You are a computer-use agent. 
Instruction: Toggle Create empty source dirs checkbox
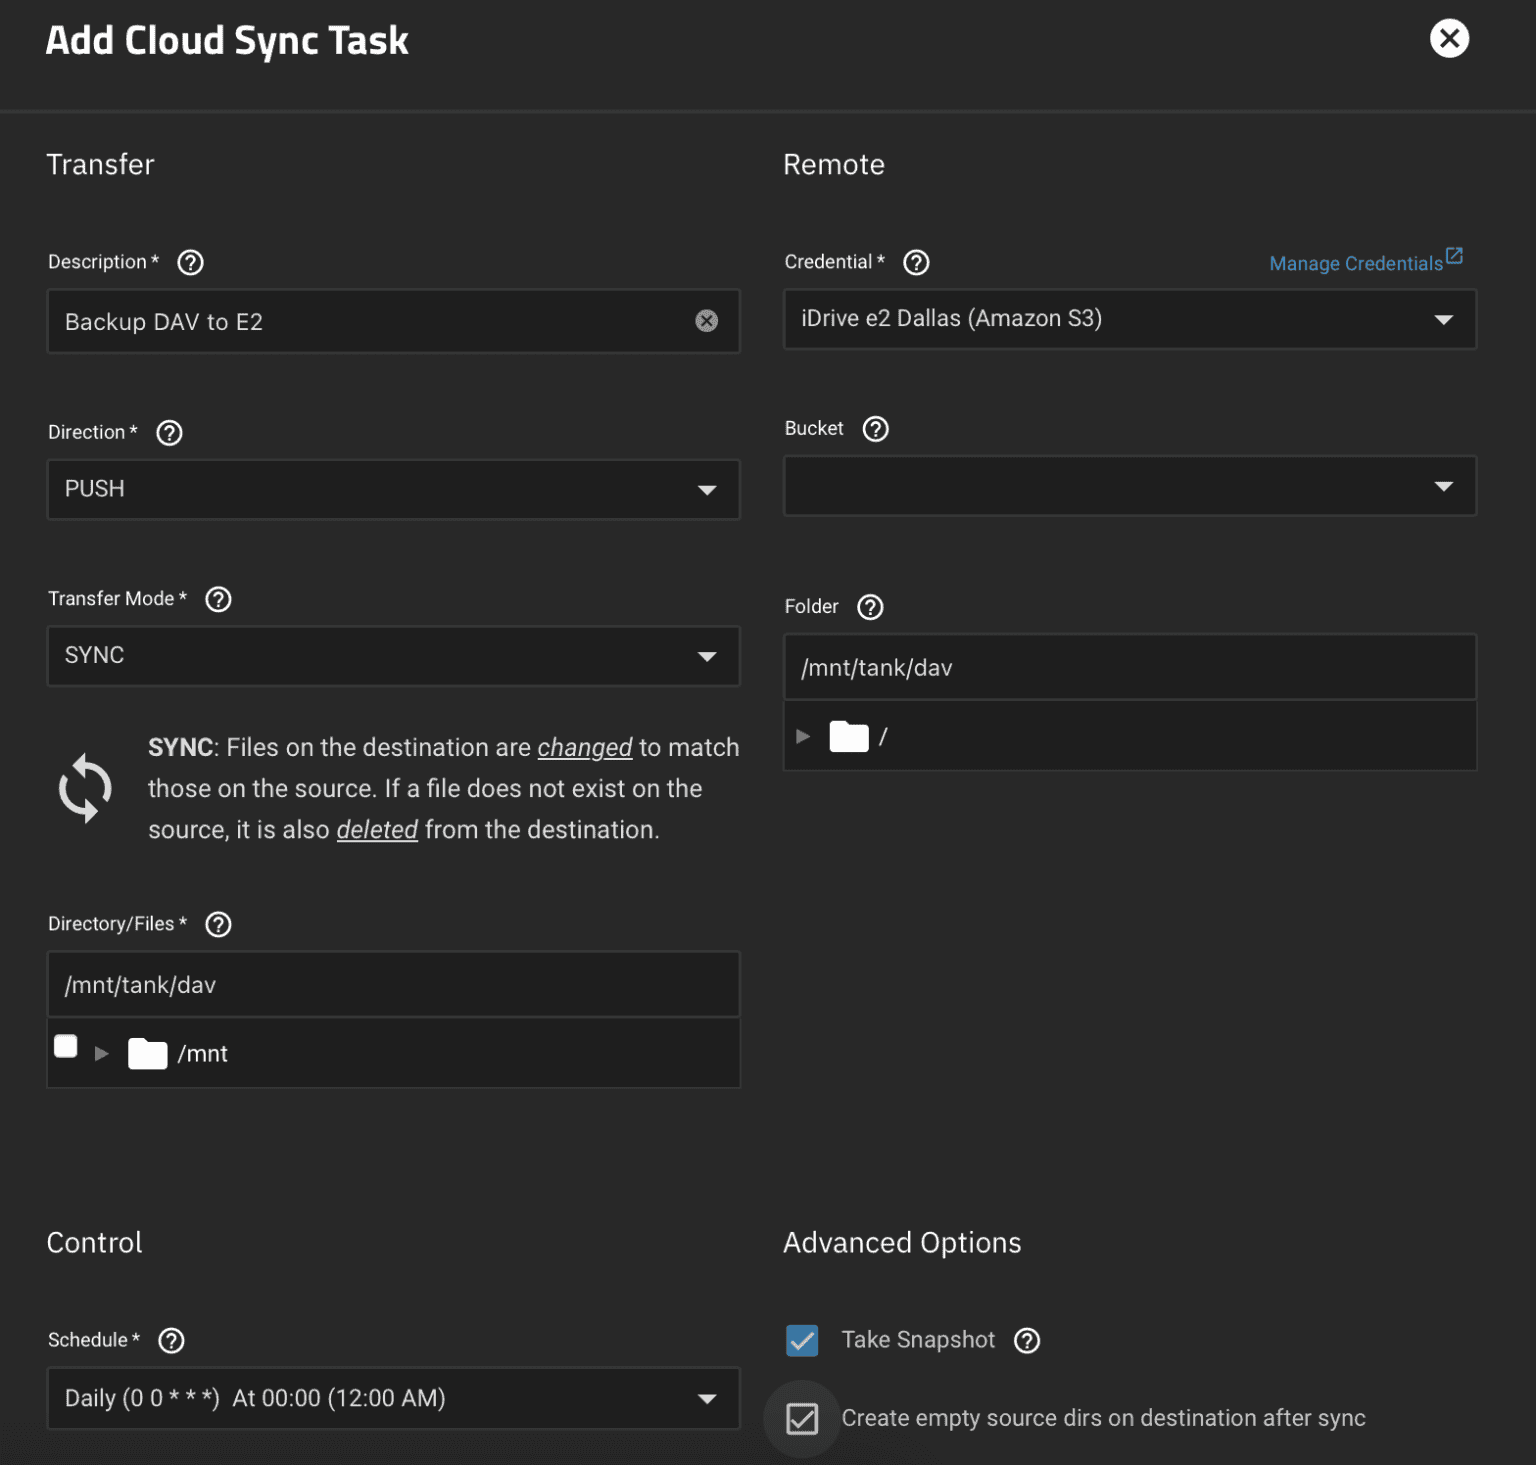pos(802,1418)
